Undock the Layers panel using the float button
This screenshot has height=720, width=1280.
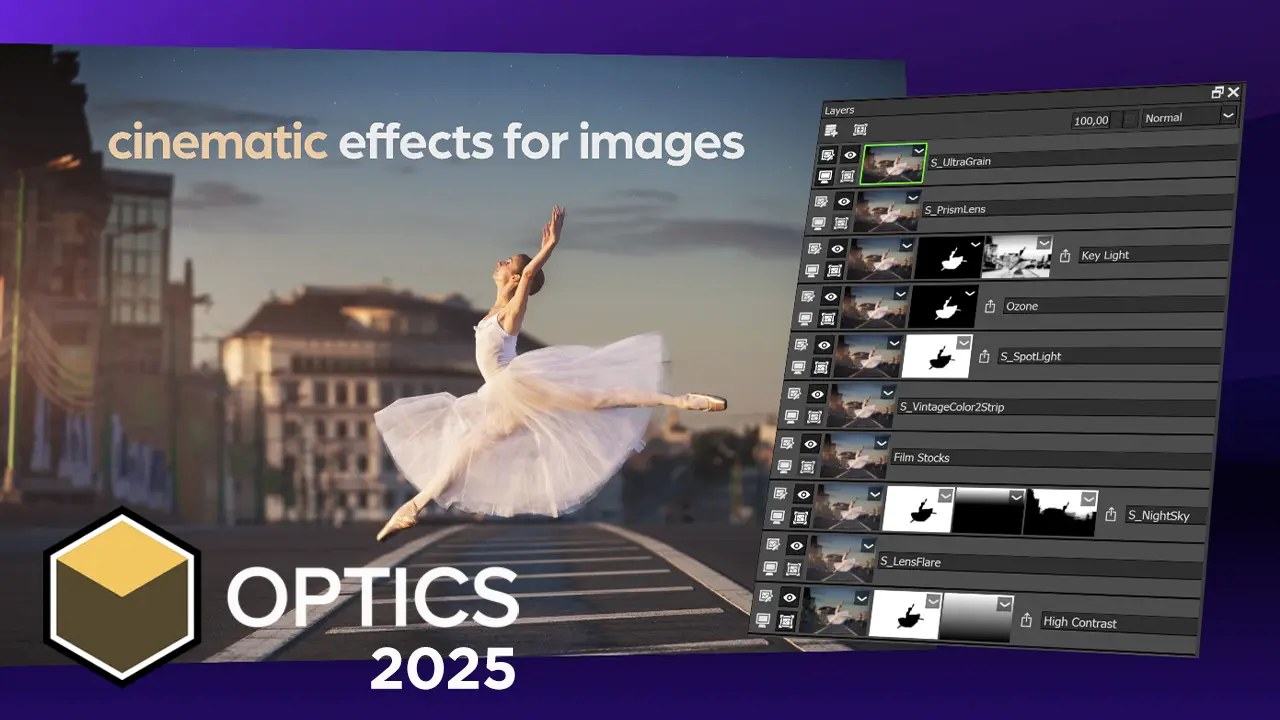coord(1217,92)
